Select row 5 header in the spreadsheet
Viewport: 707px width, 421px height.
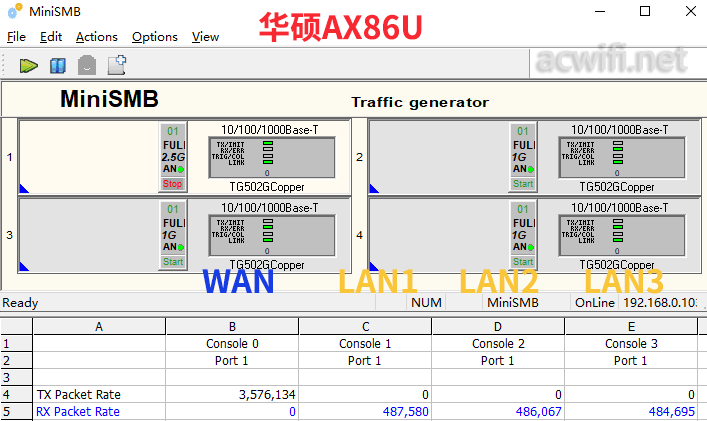coord(16,412)
